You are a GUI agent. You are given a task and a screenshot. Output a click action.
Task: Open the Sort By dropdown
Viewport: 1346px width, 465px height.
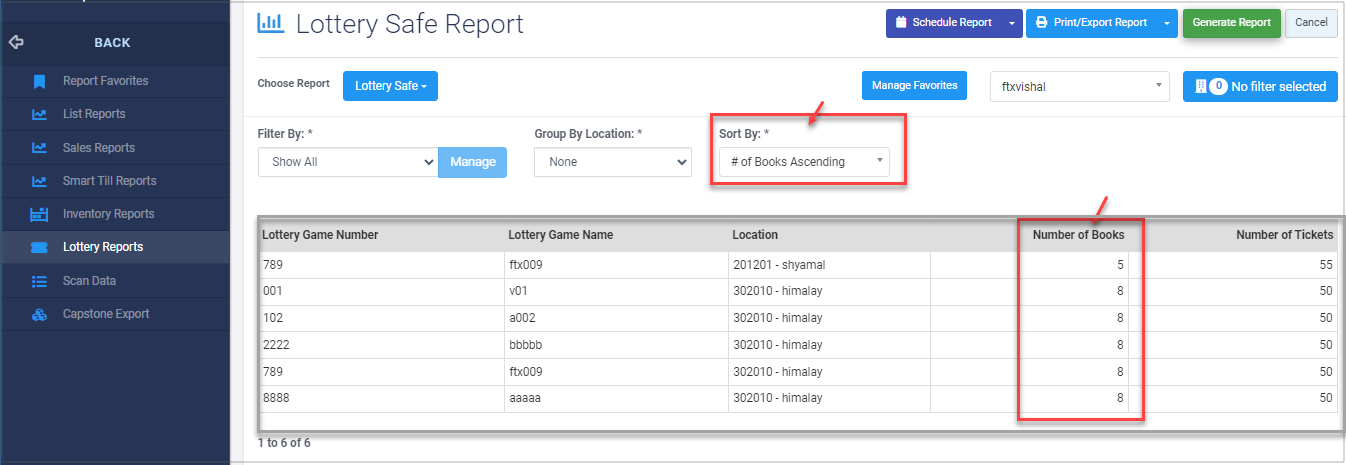tap(804, 162)
